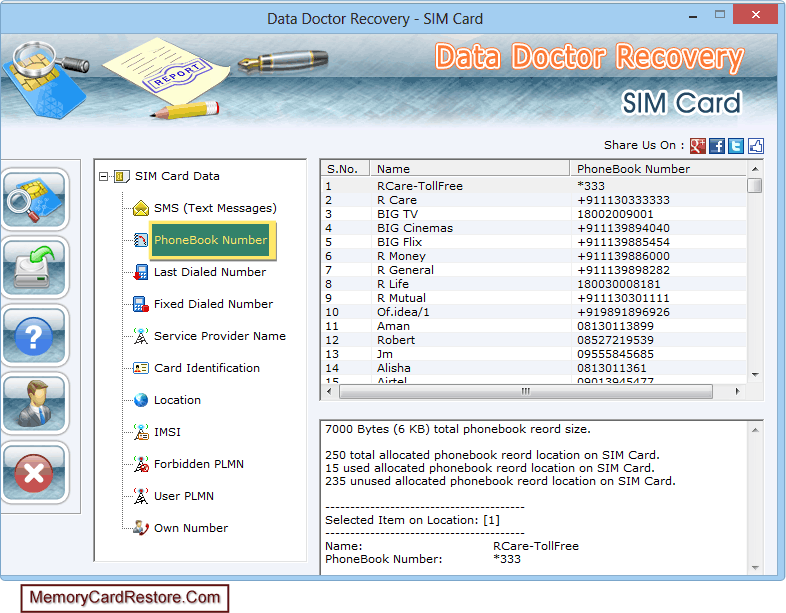Select PhoneBook Number tree item

click(211, 240)
